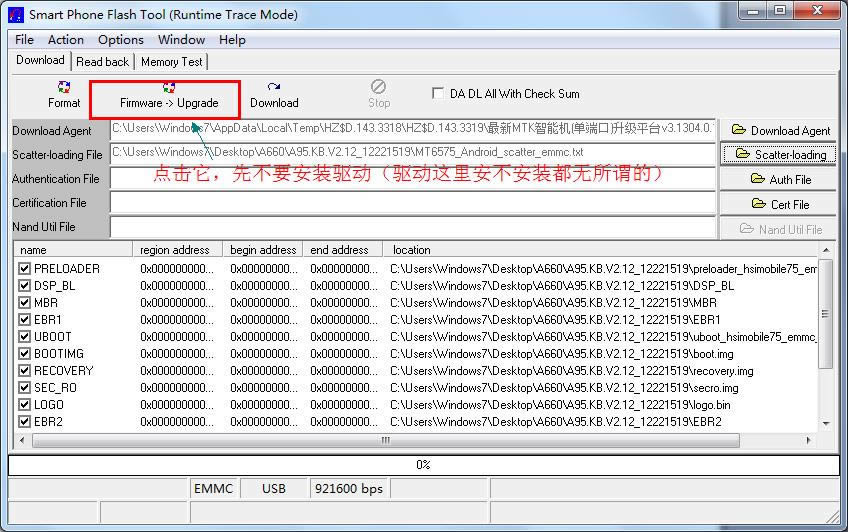Switch to the Memory Test tab
The image size is (848, 532).
[x=171, y=62]
